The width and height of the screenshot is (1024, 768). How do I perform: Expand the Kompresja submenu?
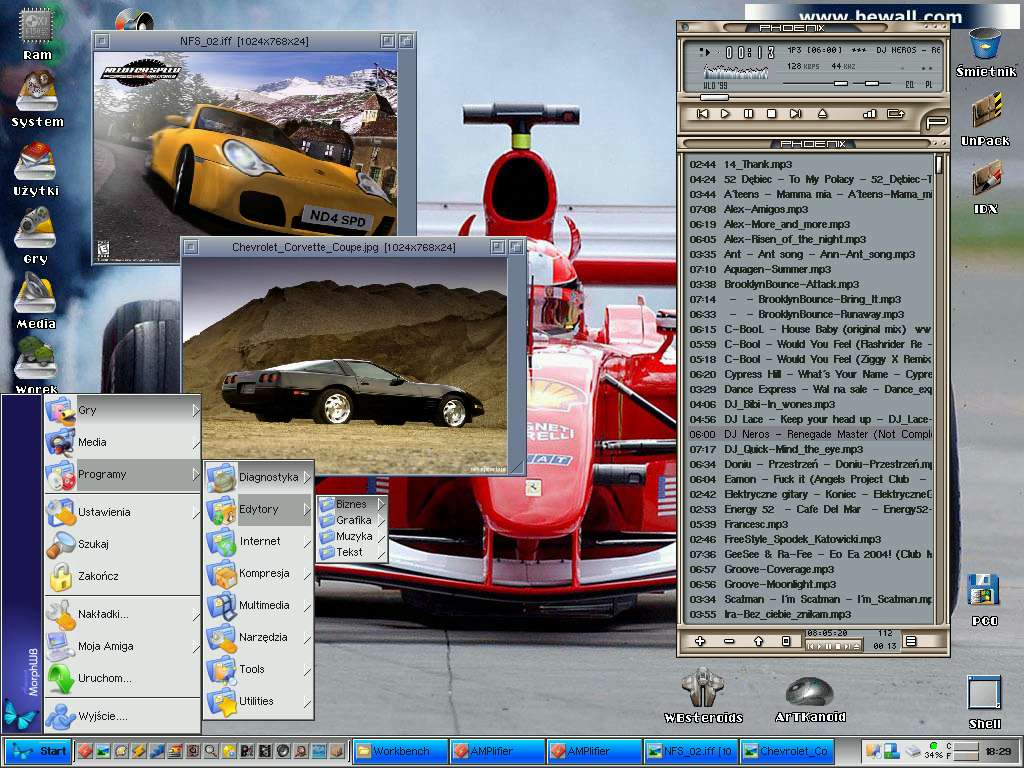(259, 573)
